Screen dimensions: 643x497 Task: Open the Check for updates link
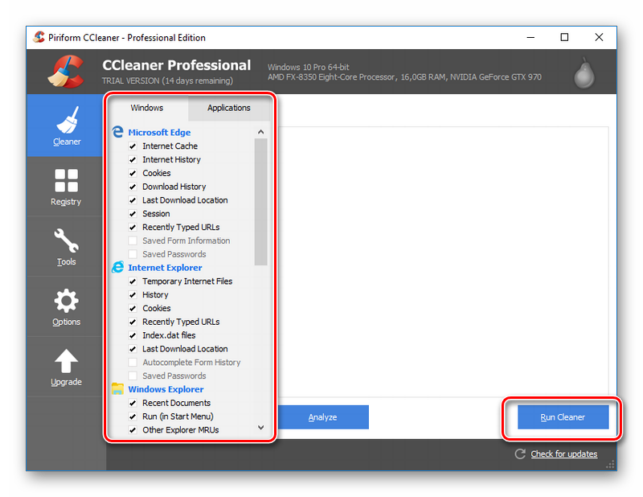coord(564,454)
